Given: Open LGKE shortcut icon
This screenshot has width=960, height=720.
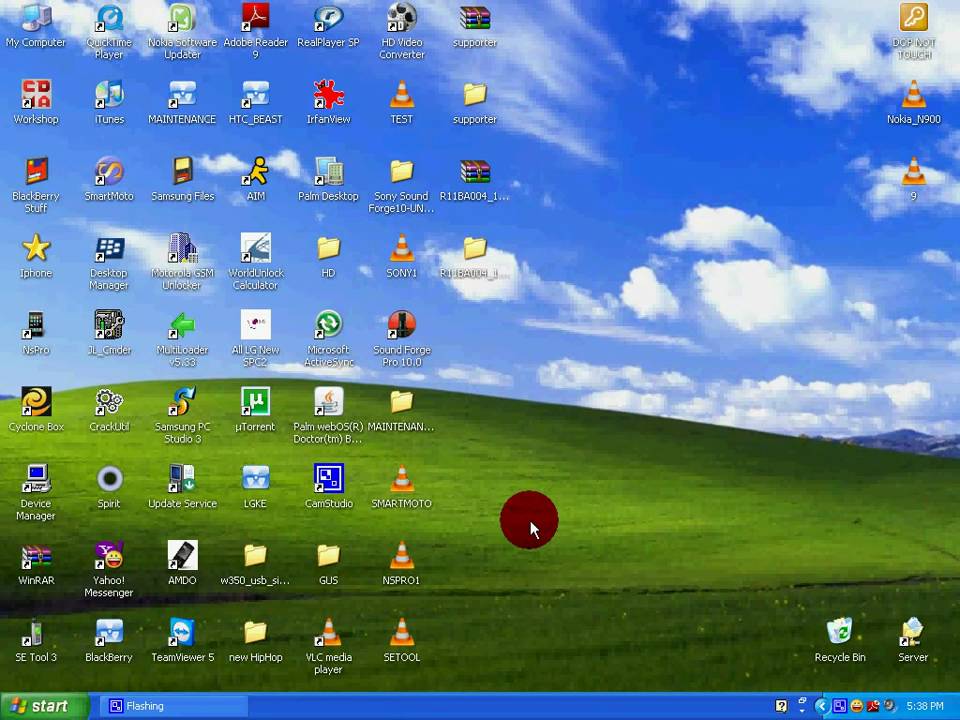Looking at the screenshot, I should pyautogui.click(x=255, y=479).
